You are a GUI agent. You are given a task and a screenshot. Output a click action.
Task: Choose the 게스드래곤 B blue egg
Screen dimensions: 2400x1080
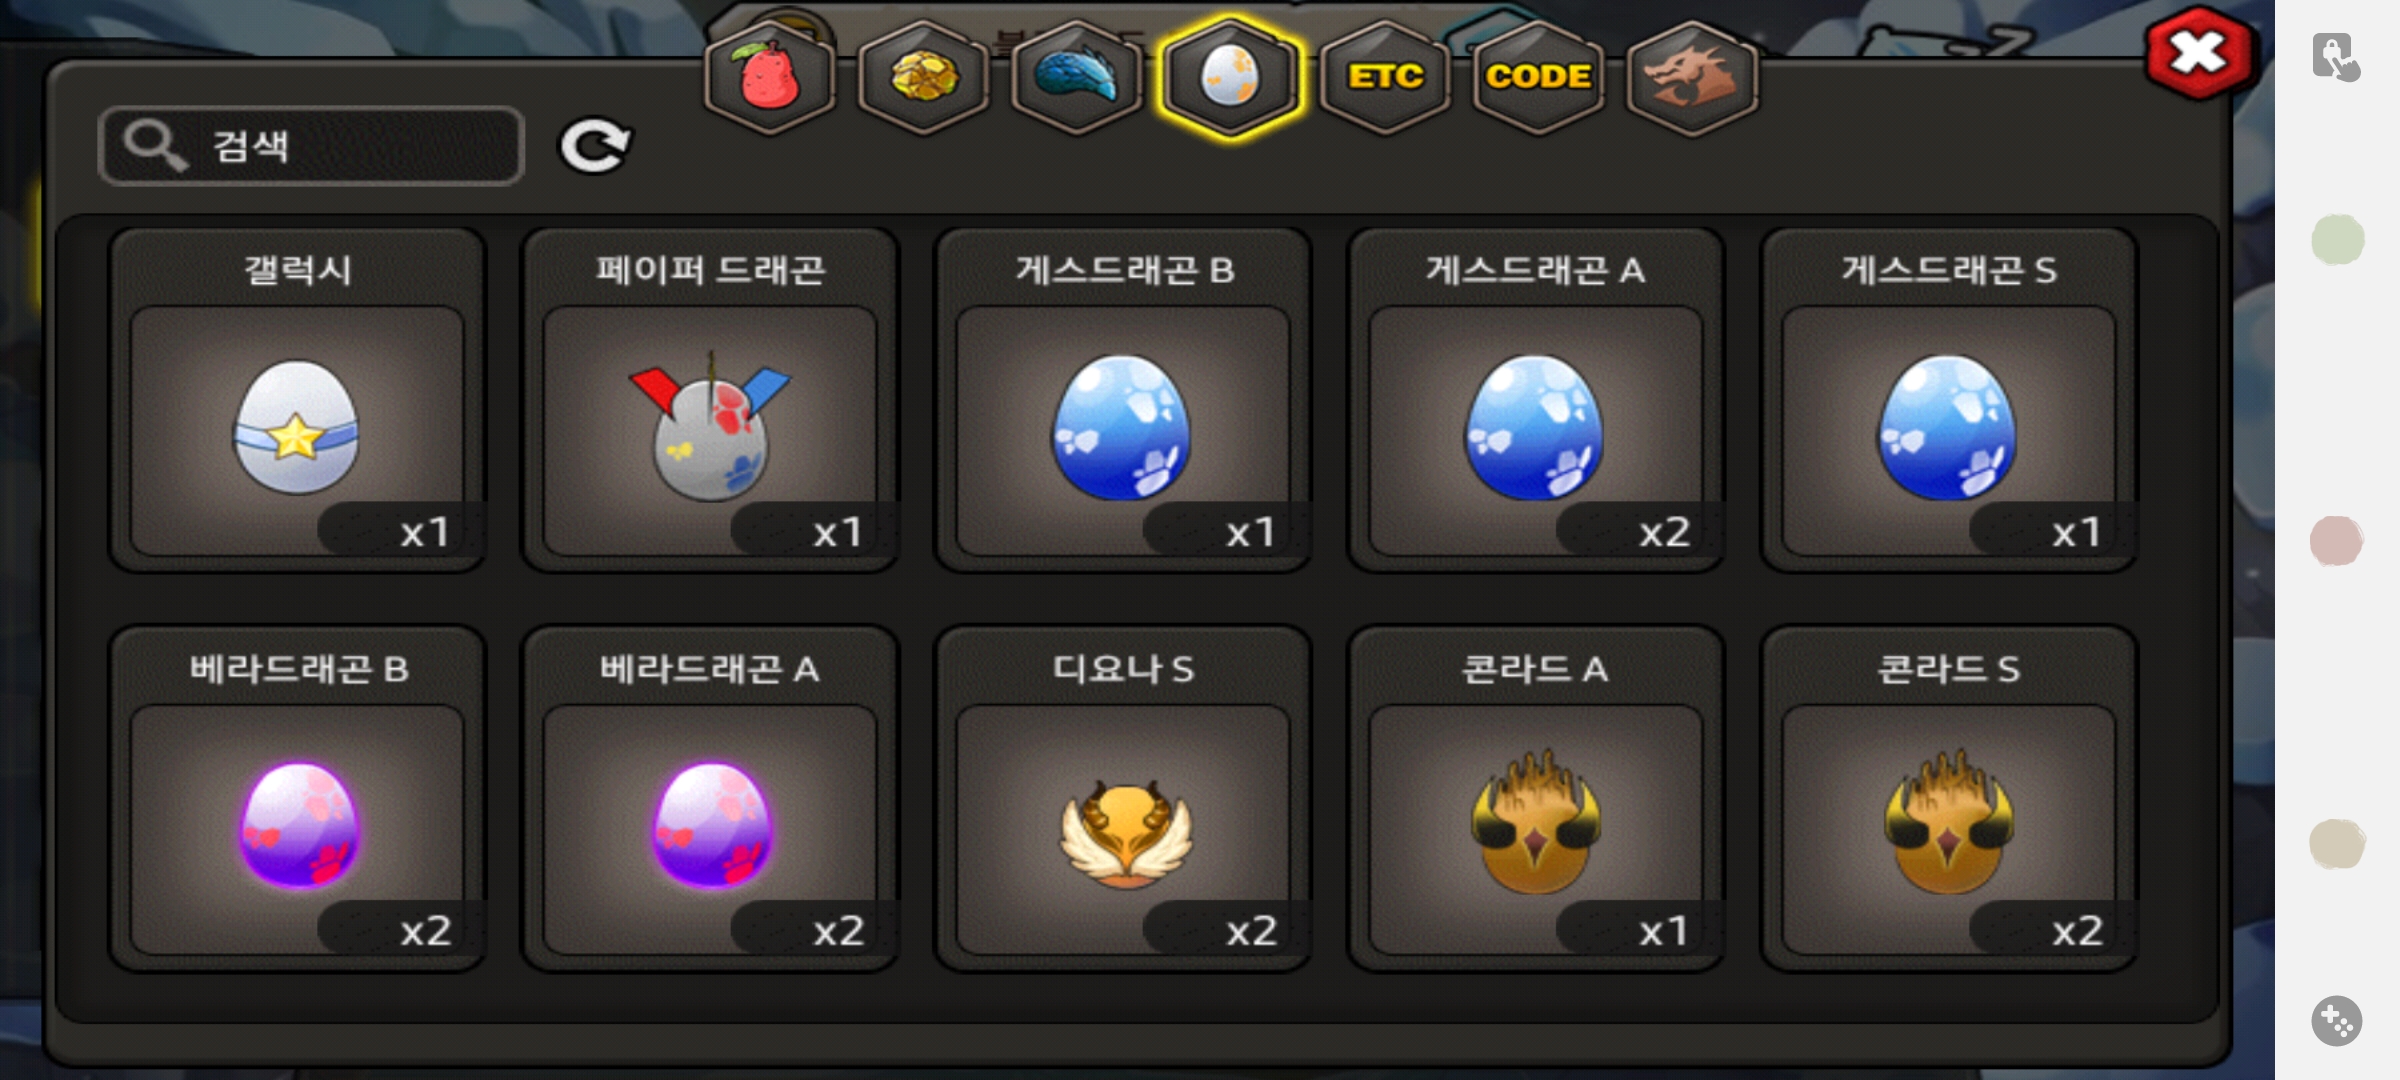1123,400
